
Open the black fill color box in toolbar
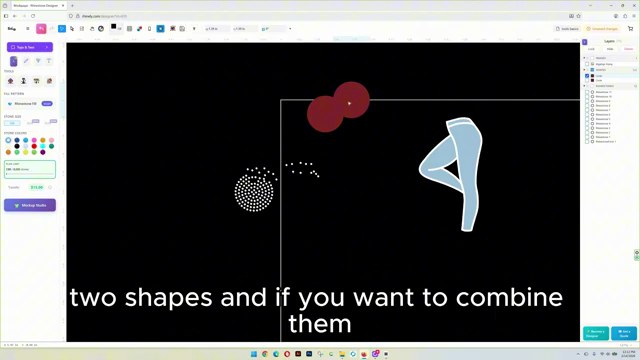114,27
